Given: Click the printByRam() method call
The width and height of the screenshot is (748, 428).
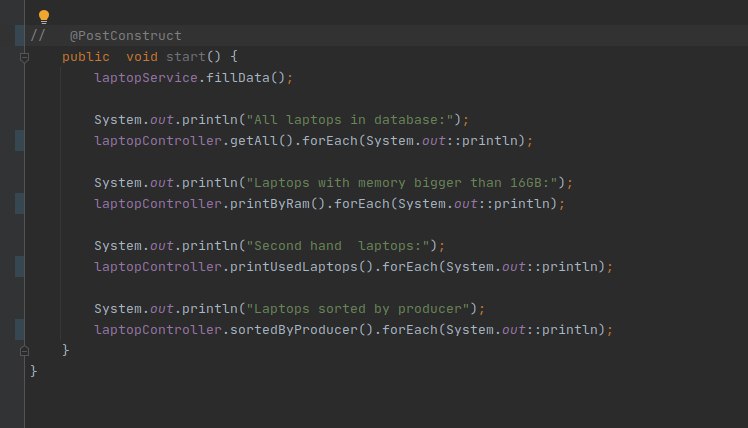Looking at the screenshot, I should [x=277, y=204].
